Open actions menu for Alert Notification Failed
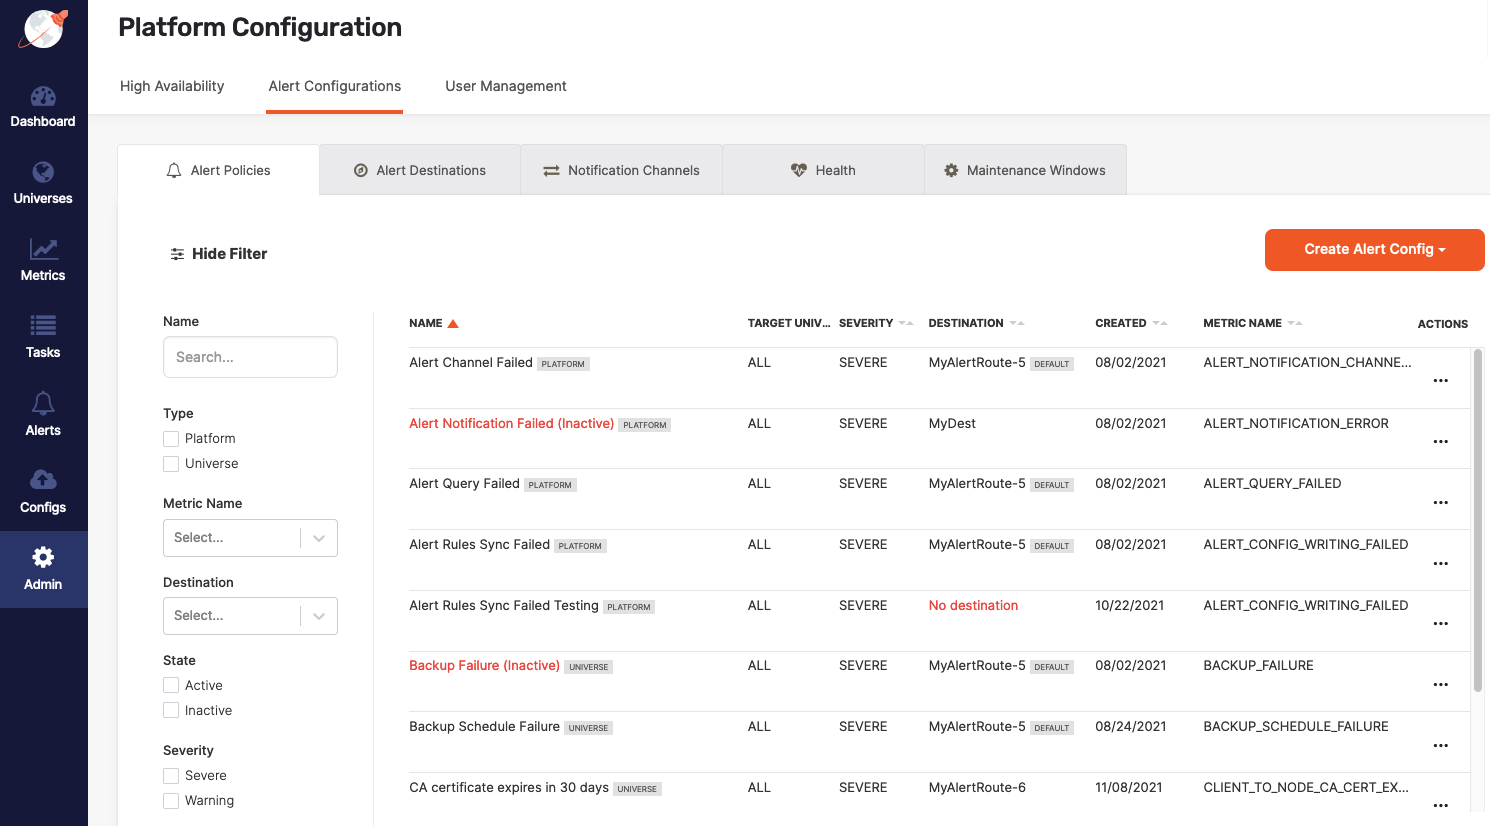1490x826 pixels. tap(1441, 442)
